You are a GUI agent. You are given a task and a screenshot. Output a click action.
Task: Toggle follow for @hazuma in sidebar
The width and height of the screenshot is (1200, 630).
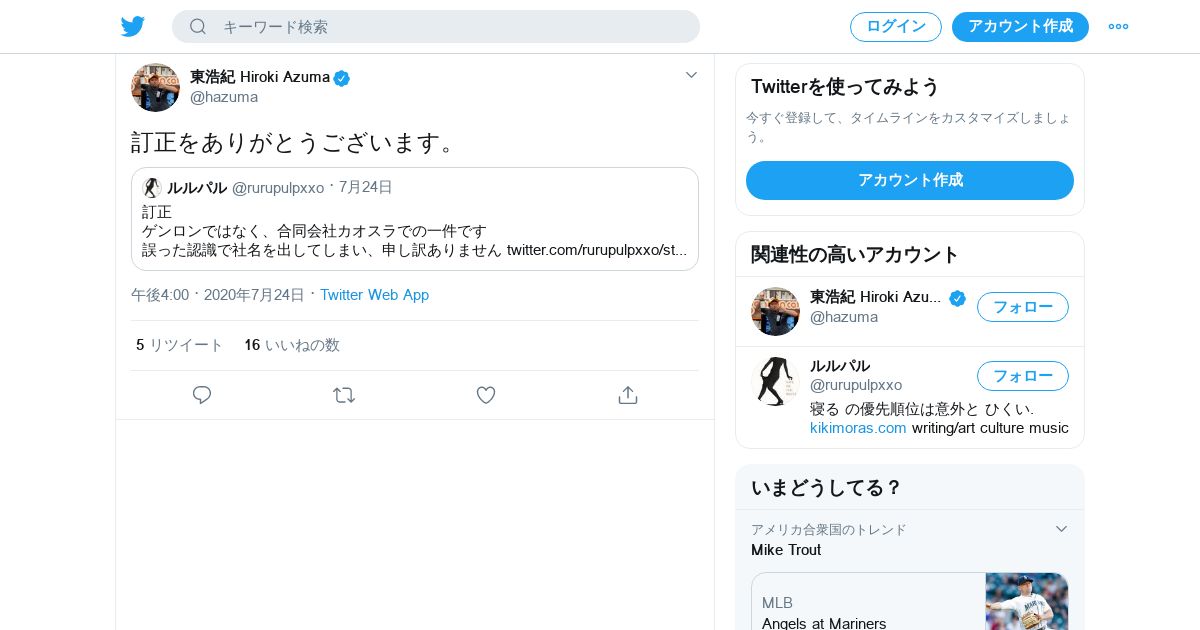click(1022, 307)
